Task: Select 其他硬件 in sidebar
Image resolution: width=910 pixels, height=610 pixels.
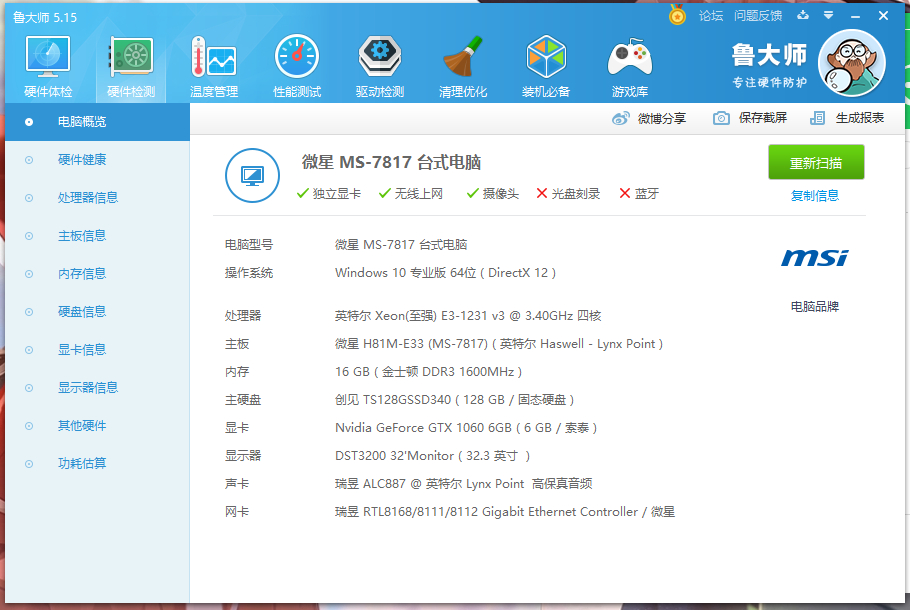Action: click(x=98, y=426)
